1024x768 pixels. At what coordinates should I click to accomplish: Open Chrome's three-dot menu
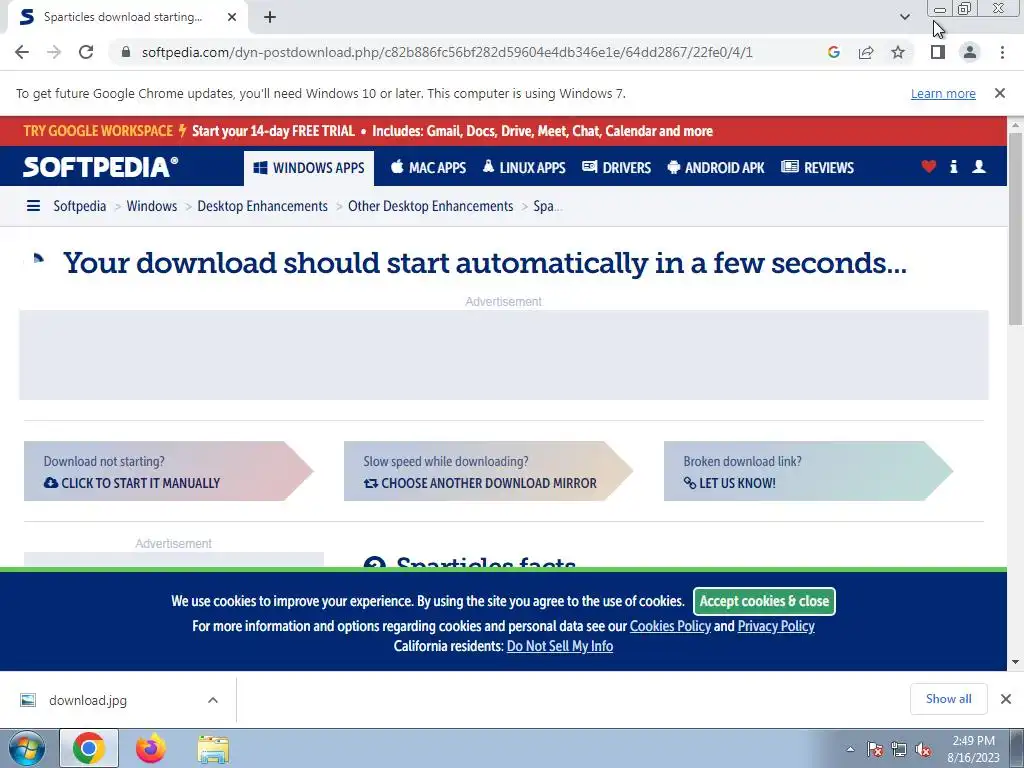[x=1002, y=52]
